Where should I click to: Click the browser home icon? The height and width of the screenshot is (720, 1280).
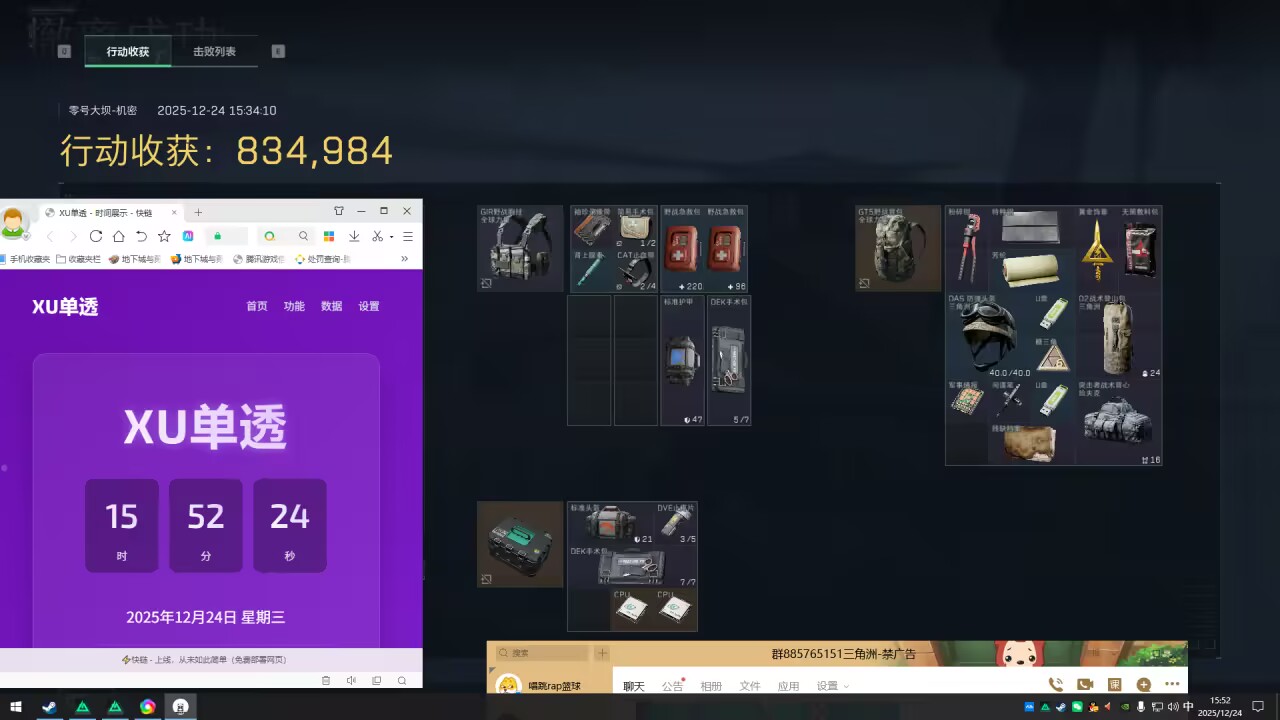click(119, 236)
